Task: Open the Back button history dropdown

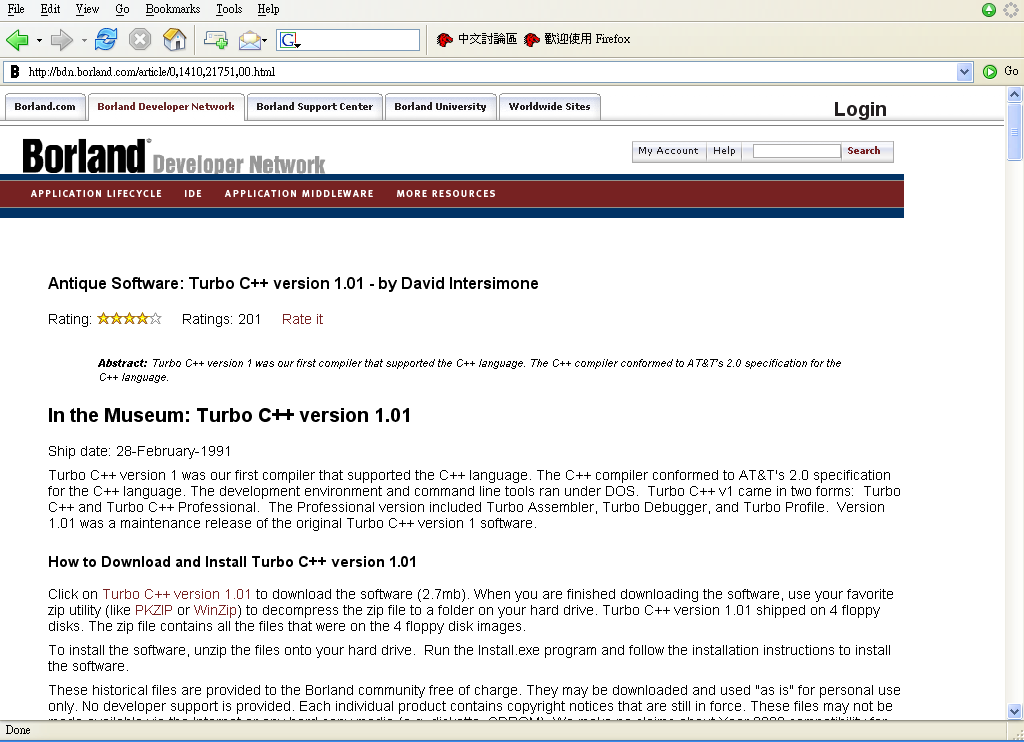Action: pos(39,40)
